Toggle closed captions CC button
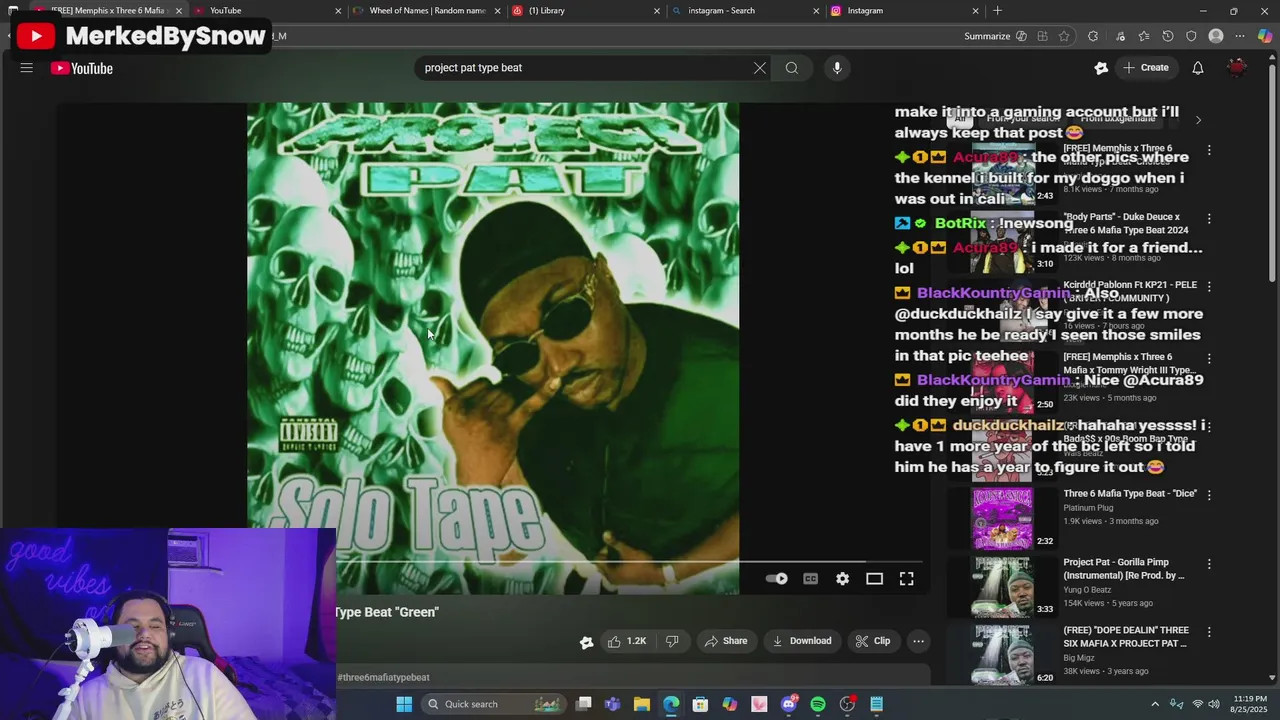Viewport: 1280px width, 720px height. point(811,579)
